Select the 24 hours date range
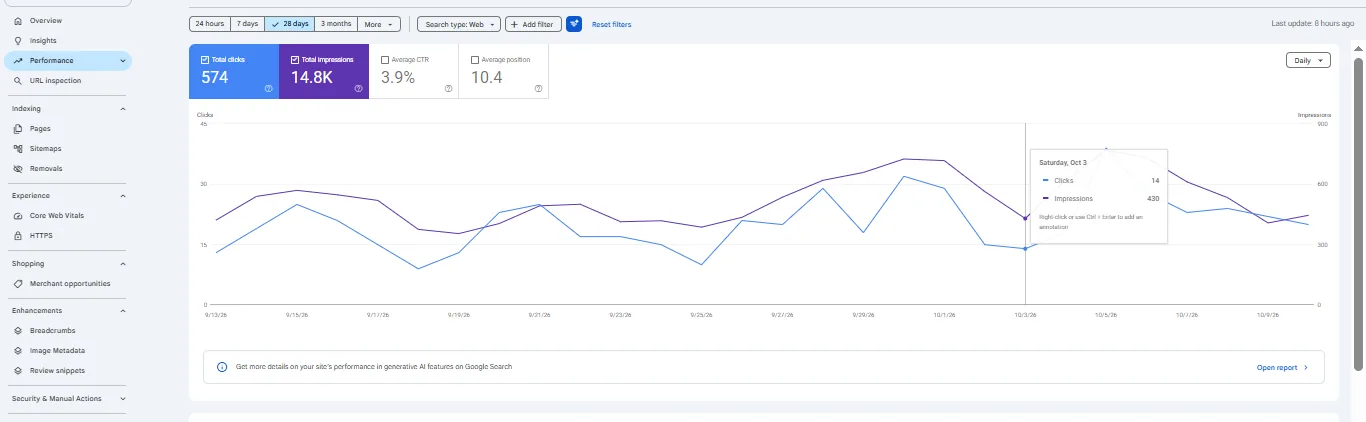The width and height of the screenshot is (1366, 422). tap(210, 23)
